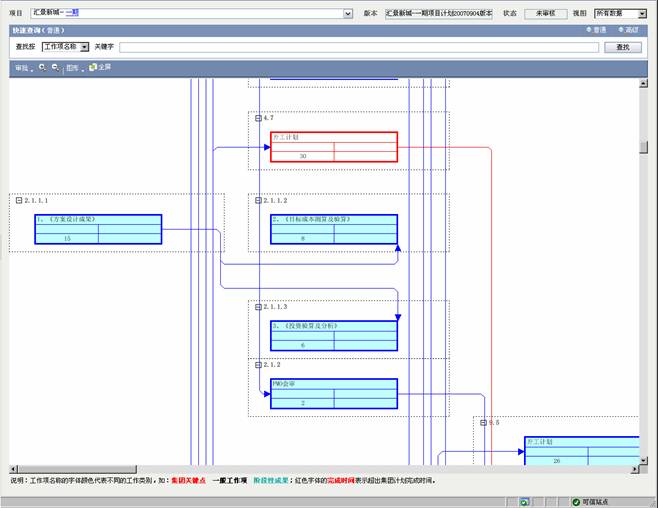Open the 项目 project dropdown
This screenshot has height=508, width=658.
(x=348, y=13)
